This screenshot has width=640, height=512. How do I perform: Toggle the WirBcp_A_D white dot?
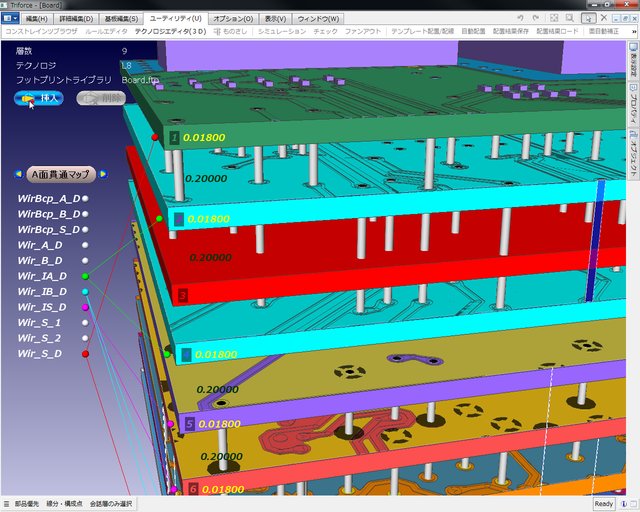85,199
